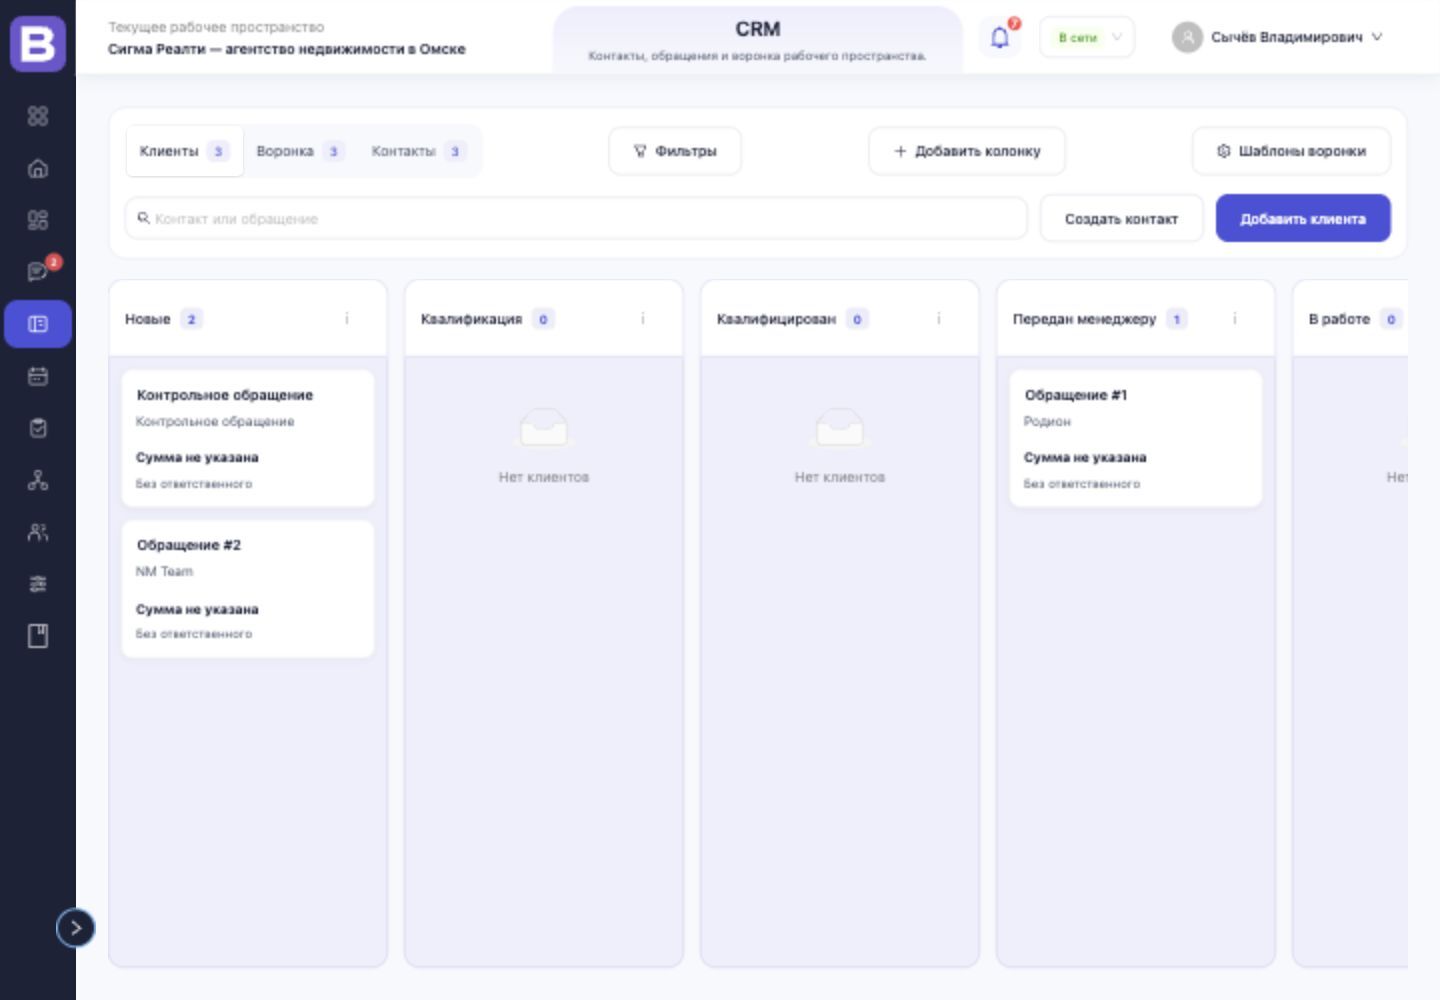This screenshot has height=1000, width=1440.
Task: Open 'Шаблоны воронки' settings
Action: [1291, 151]
